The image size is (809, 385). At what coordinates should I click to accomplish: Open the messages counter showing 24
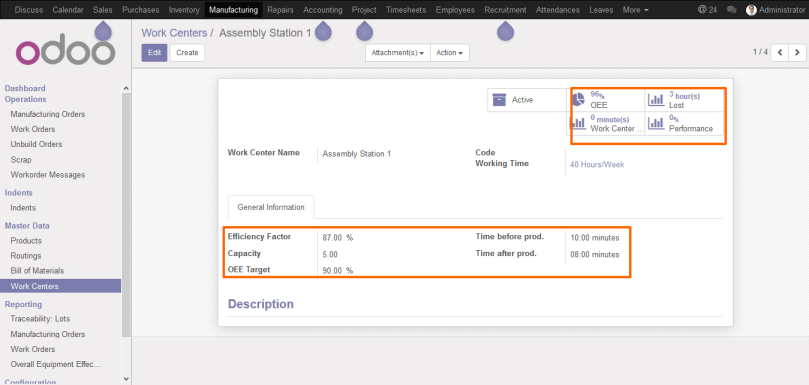point(707,10)
